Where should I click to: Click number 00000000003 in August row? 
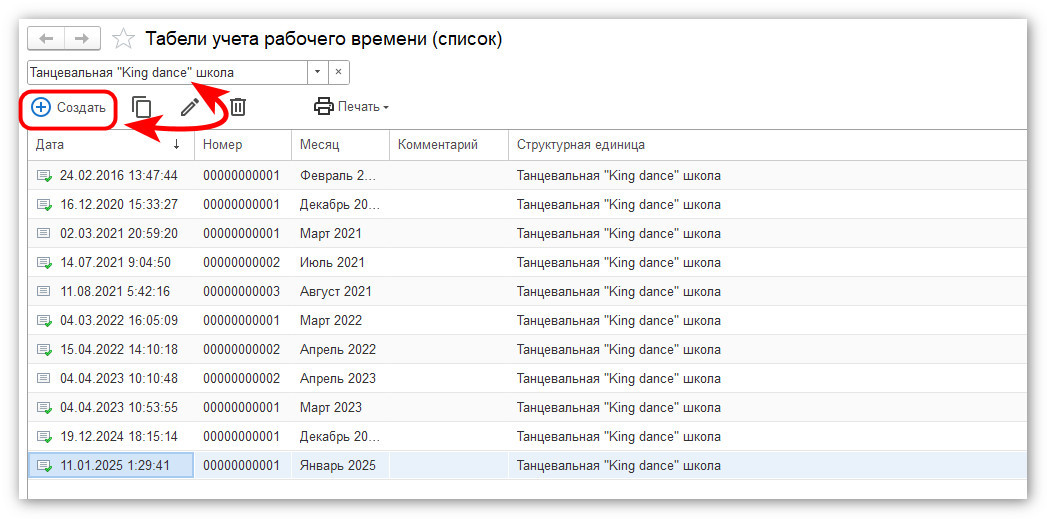242,291
